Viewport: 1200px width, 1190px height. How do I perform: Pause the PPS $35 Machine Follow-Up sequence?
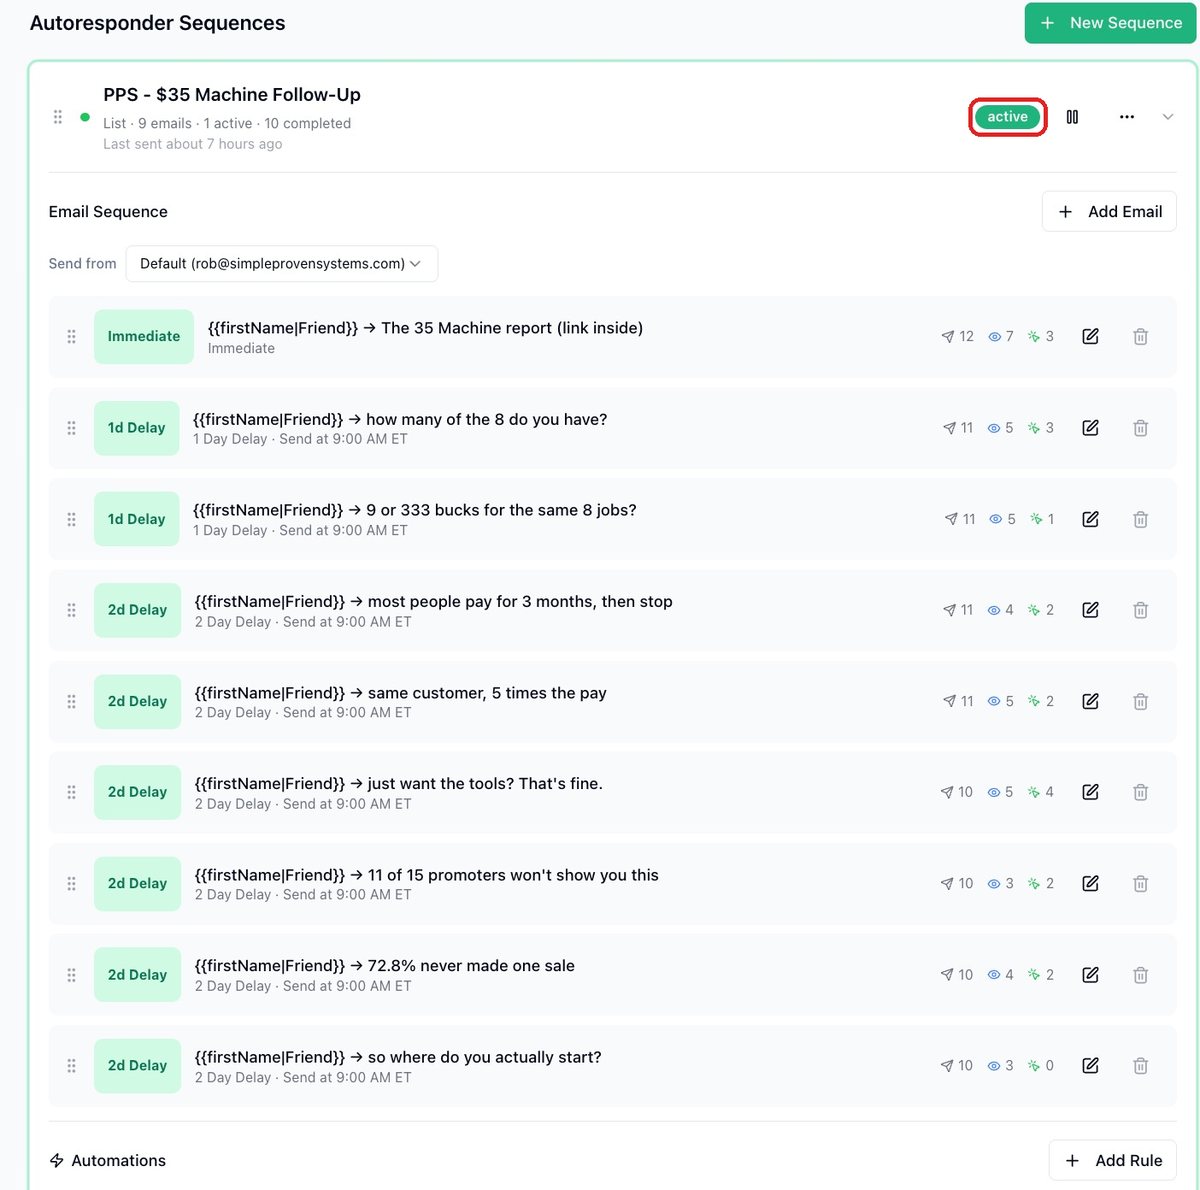1072,117
